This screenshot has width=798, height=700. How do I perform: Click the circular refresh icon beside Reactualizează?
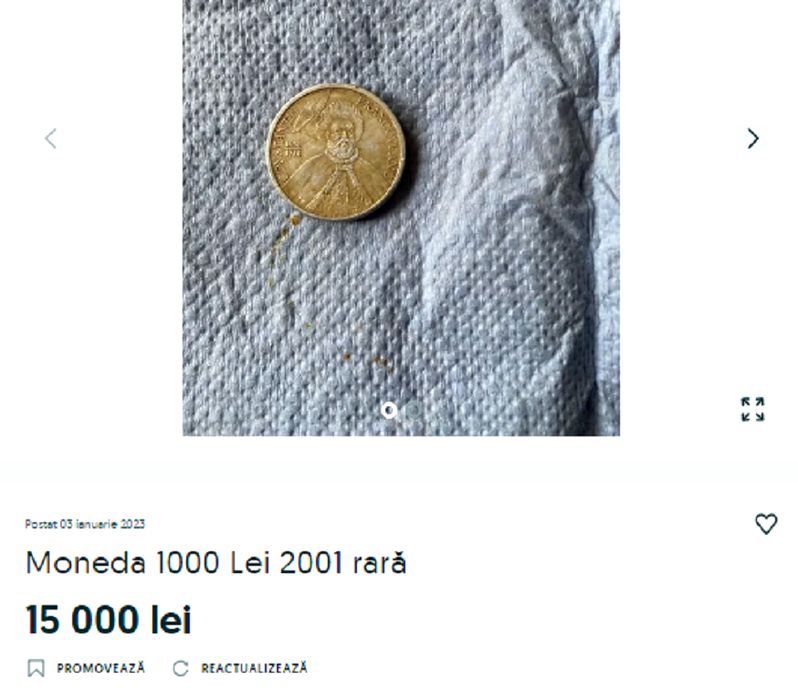click(180, 668)
